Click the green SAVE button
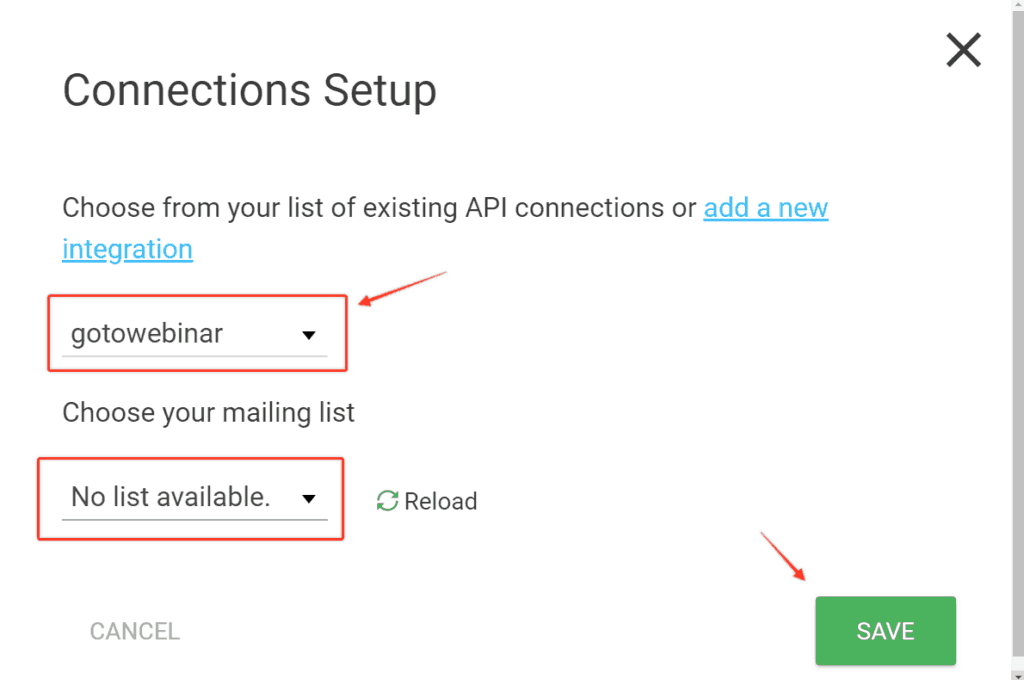This screenshot has width=1024, height=680. [x=886, y=630]
